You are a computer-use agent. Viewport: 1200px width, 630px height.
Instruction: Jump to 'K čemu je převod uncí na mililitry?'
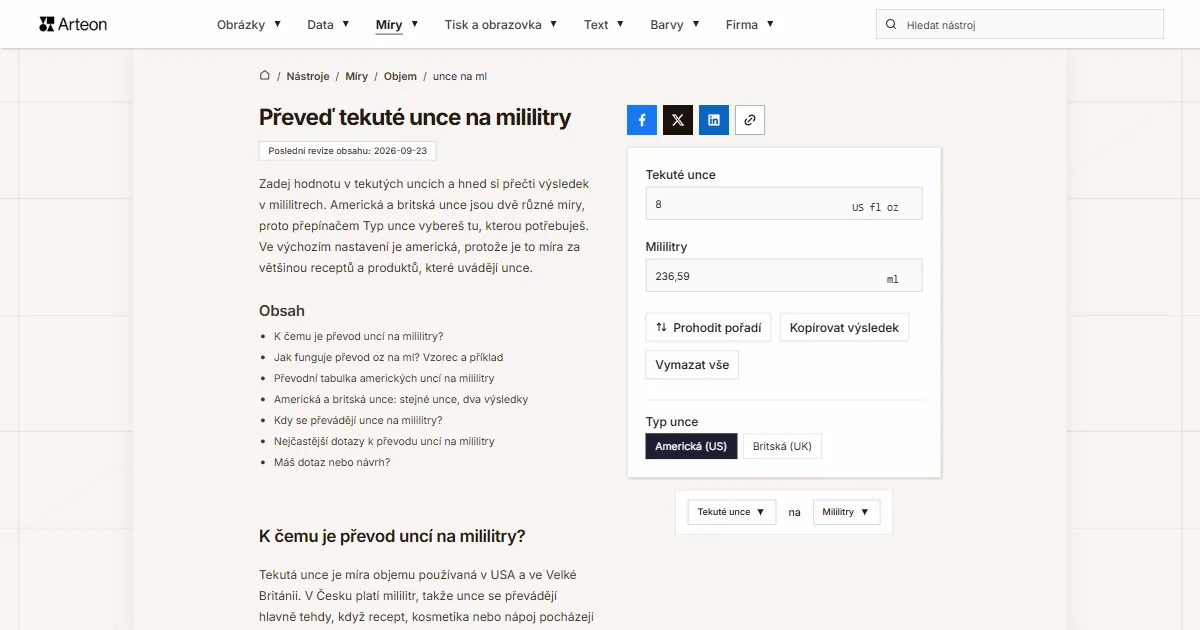(358, 336)
